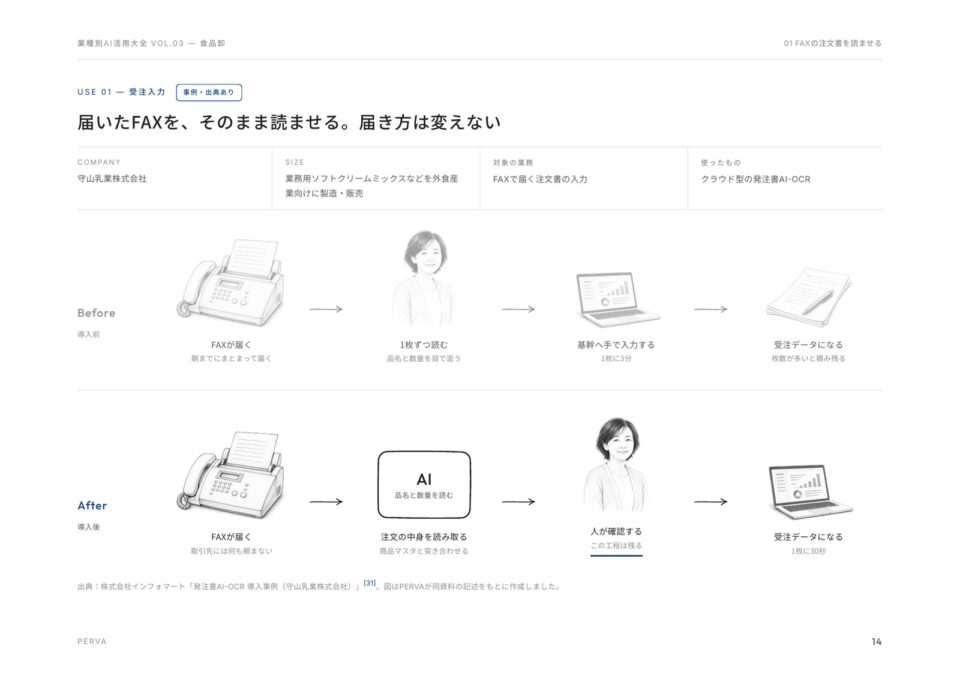Viewport: 960px width, 679px height.
Task: Select the source line starting 出典：株式会社インフォマート
Action: [x=319, y=586]
